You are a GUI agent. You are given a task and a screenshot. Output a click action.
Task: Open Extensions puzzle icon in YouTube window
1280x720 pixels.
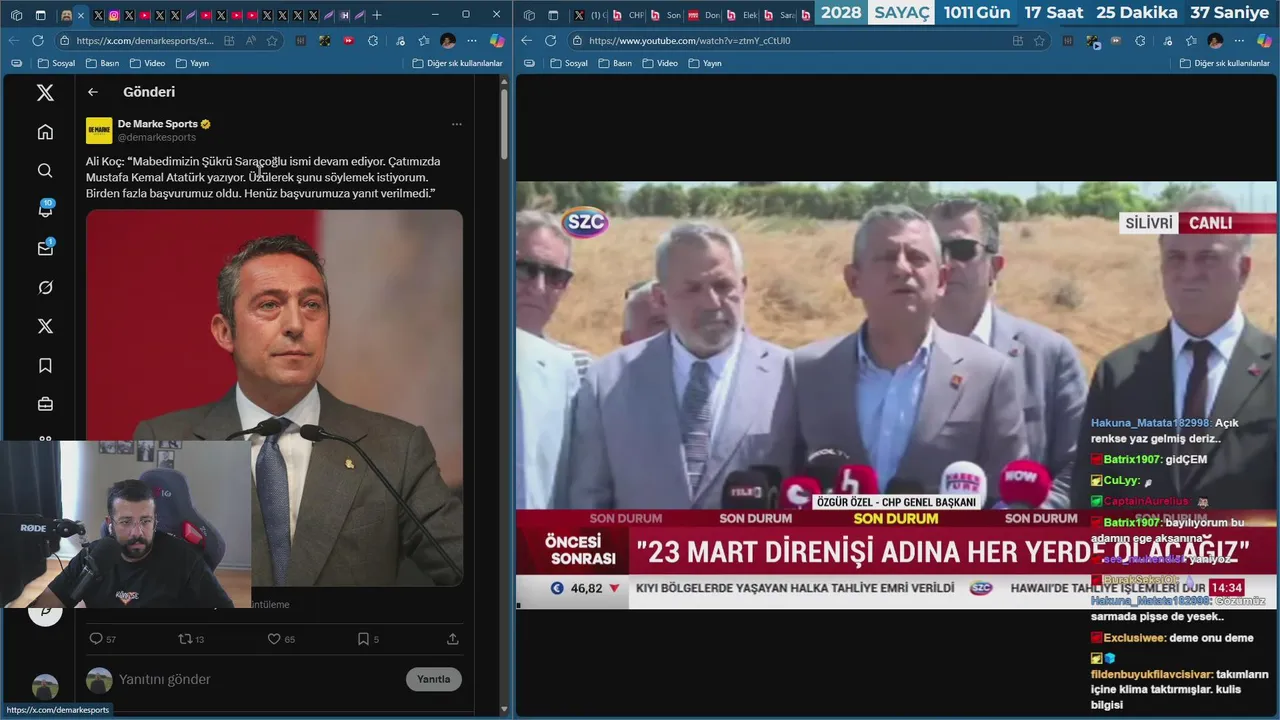1142,41
